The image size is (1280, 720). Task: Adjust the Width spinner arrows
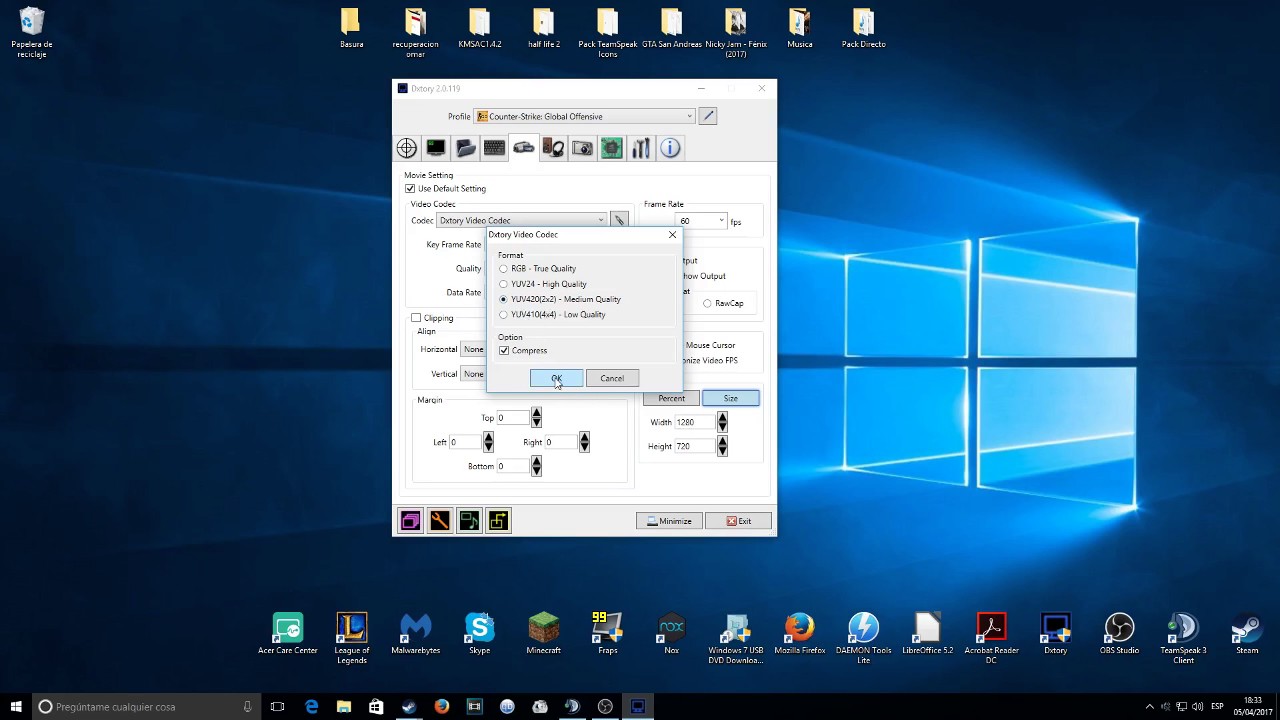(722, 422)
